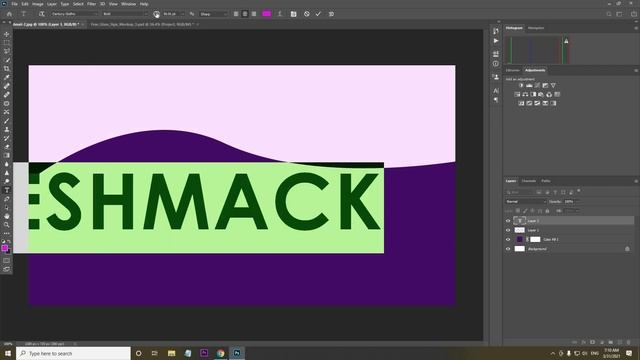The image size is (640, 360).
Task: Open the File menu
Action: pyautogui.click(x=14, y=4)
